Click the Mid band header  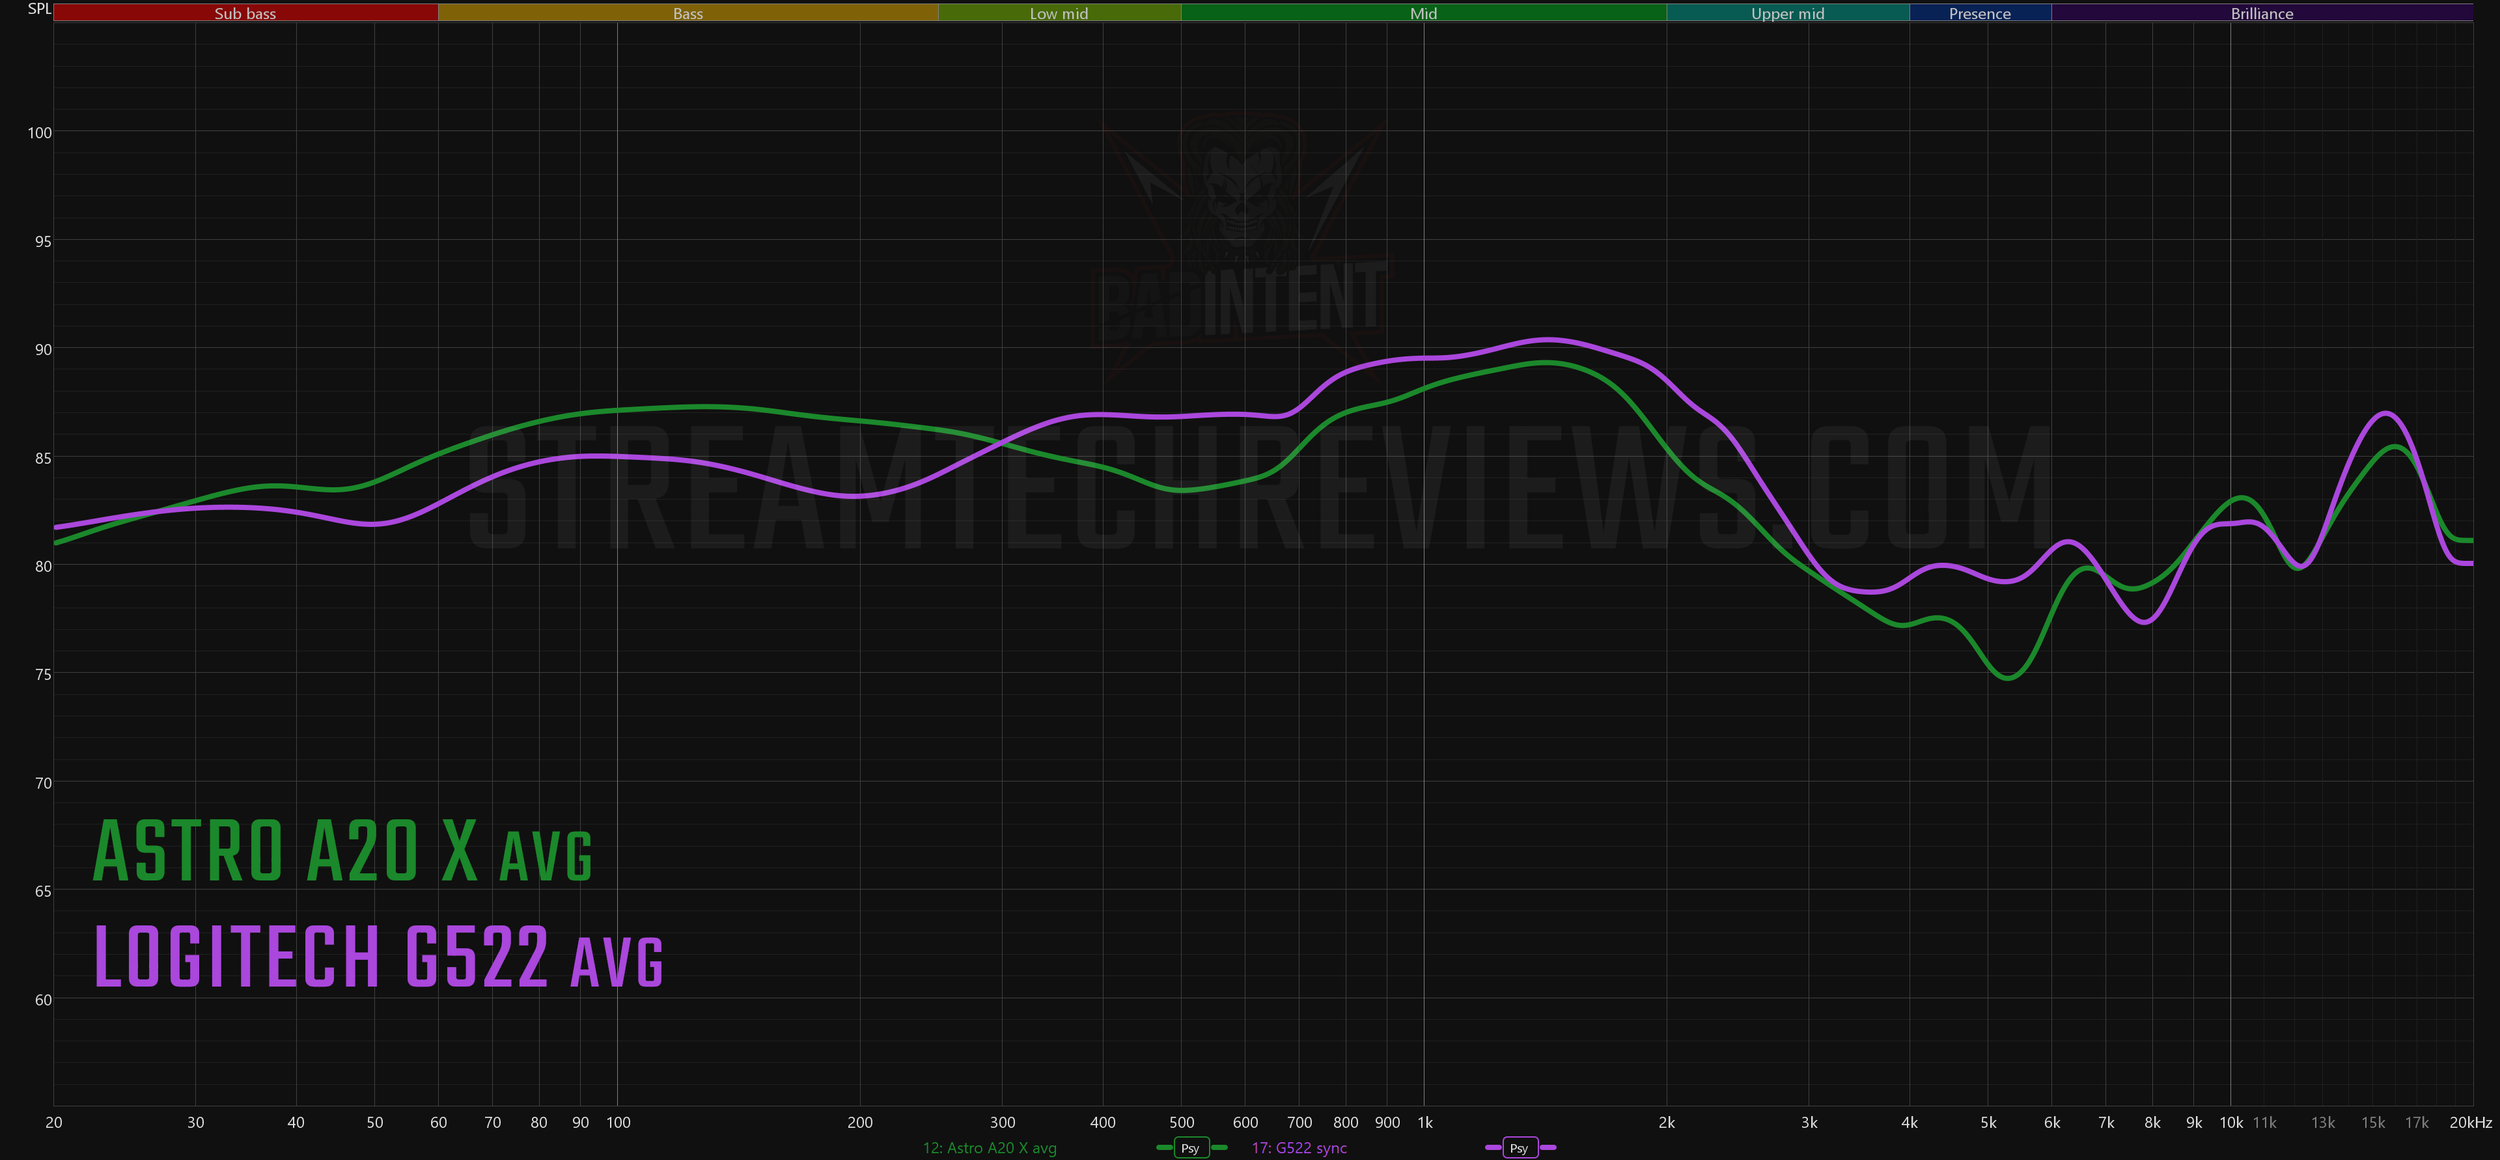(1423, 13)
